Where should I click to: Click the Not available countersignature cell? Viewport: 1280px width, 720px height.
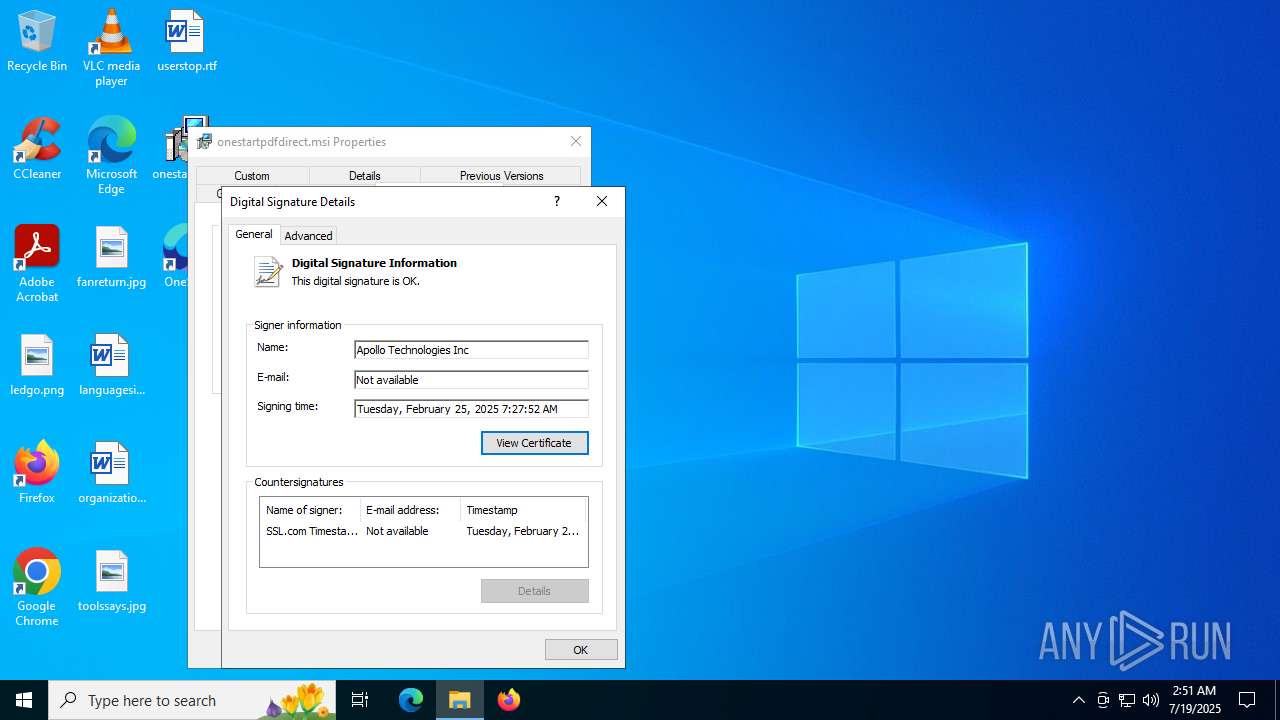pos(397,531)
